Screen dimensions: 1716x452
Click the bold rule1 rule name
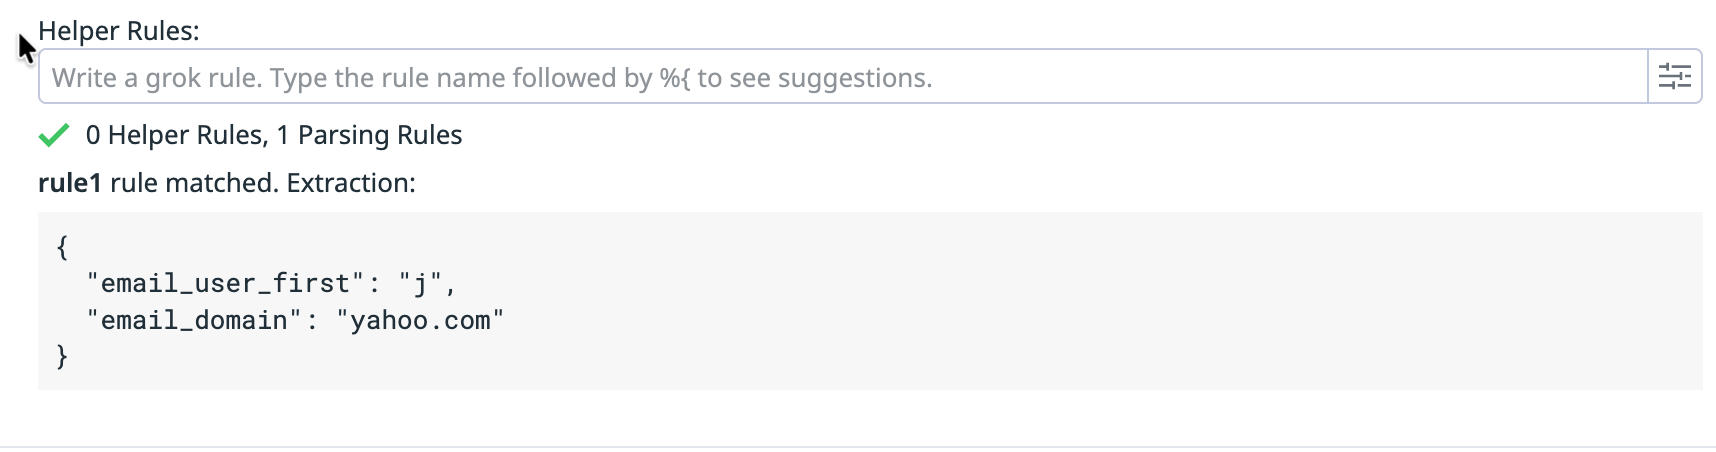pyautogui.click(x=69, y=183)
